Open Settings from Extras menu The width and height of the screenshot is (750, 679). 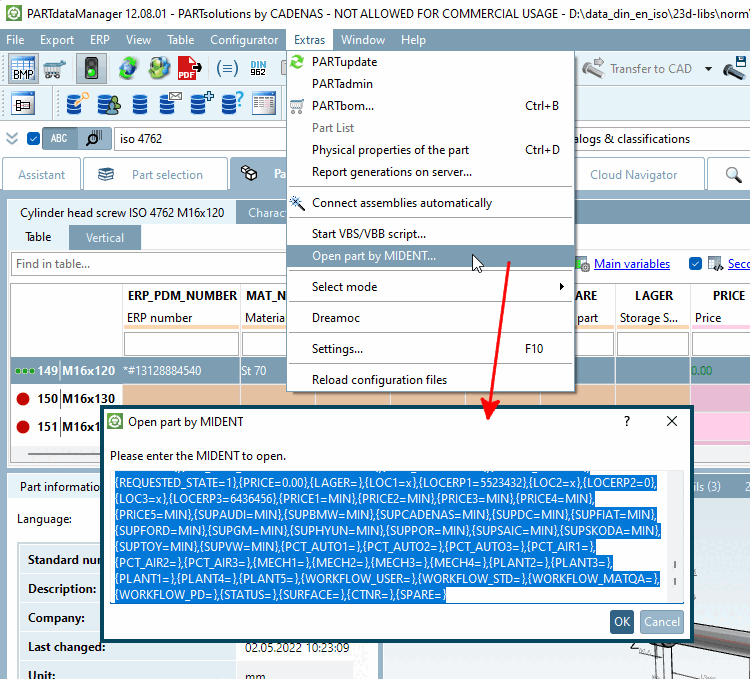click(x=430, y=349)
